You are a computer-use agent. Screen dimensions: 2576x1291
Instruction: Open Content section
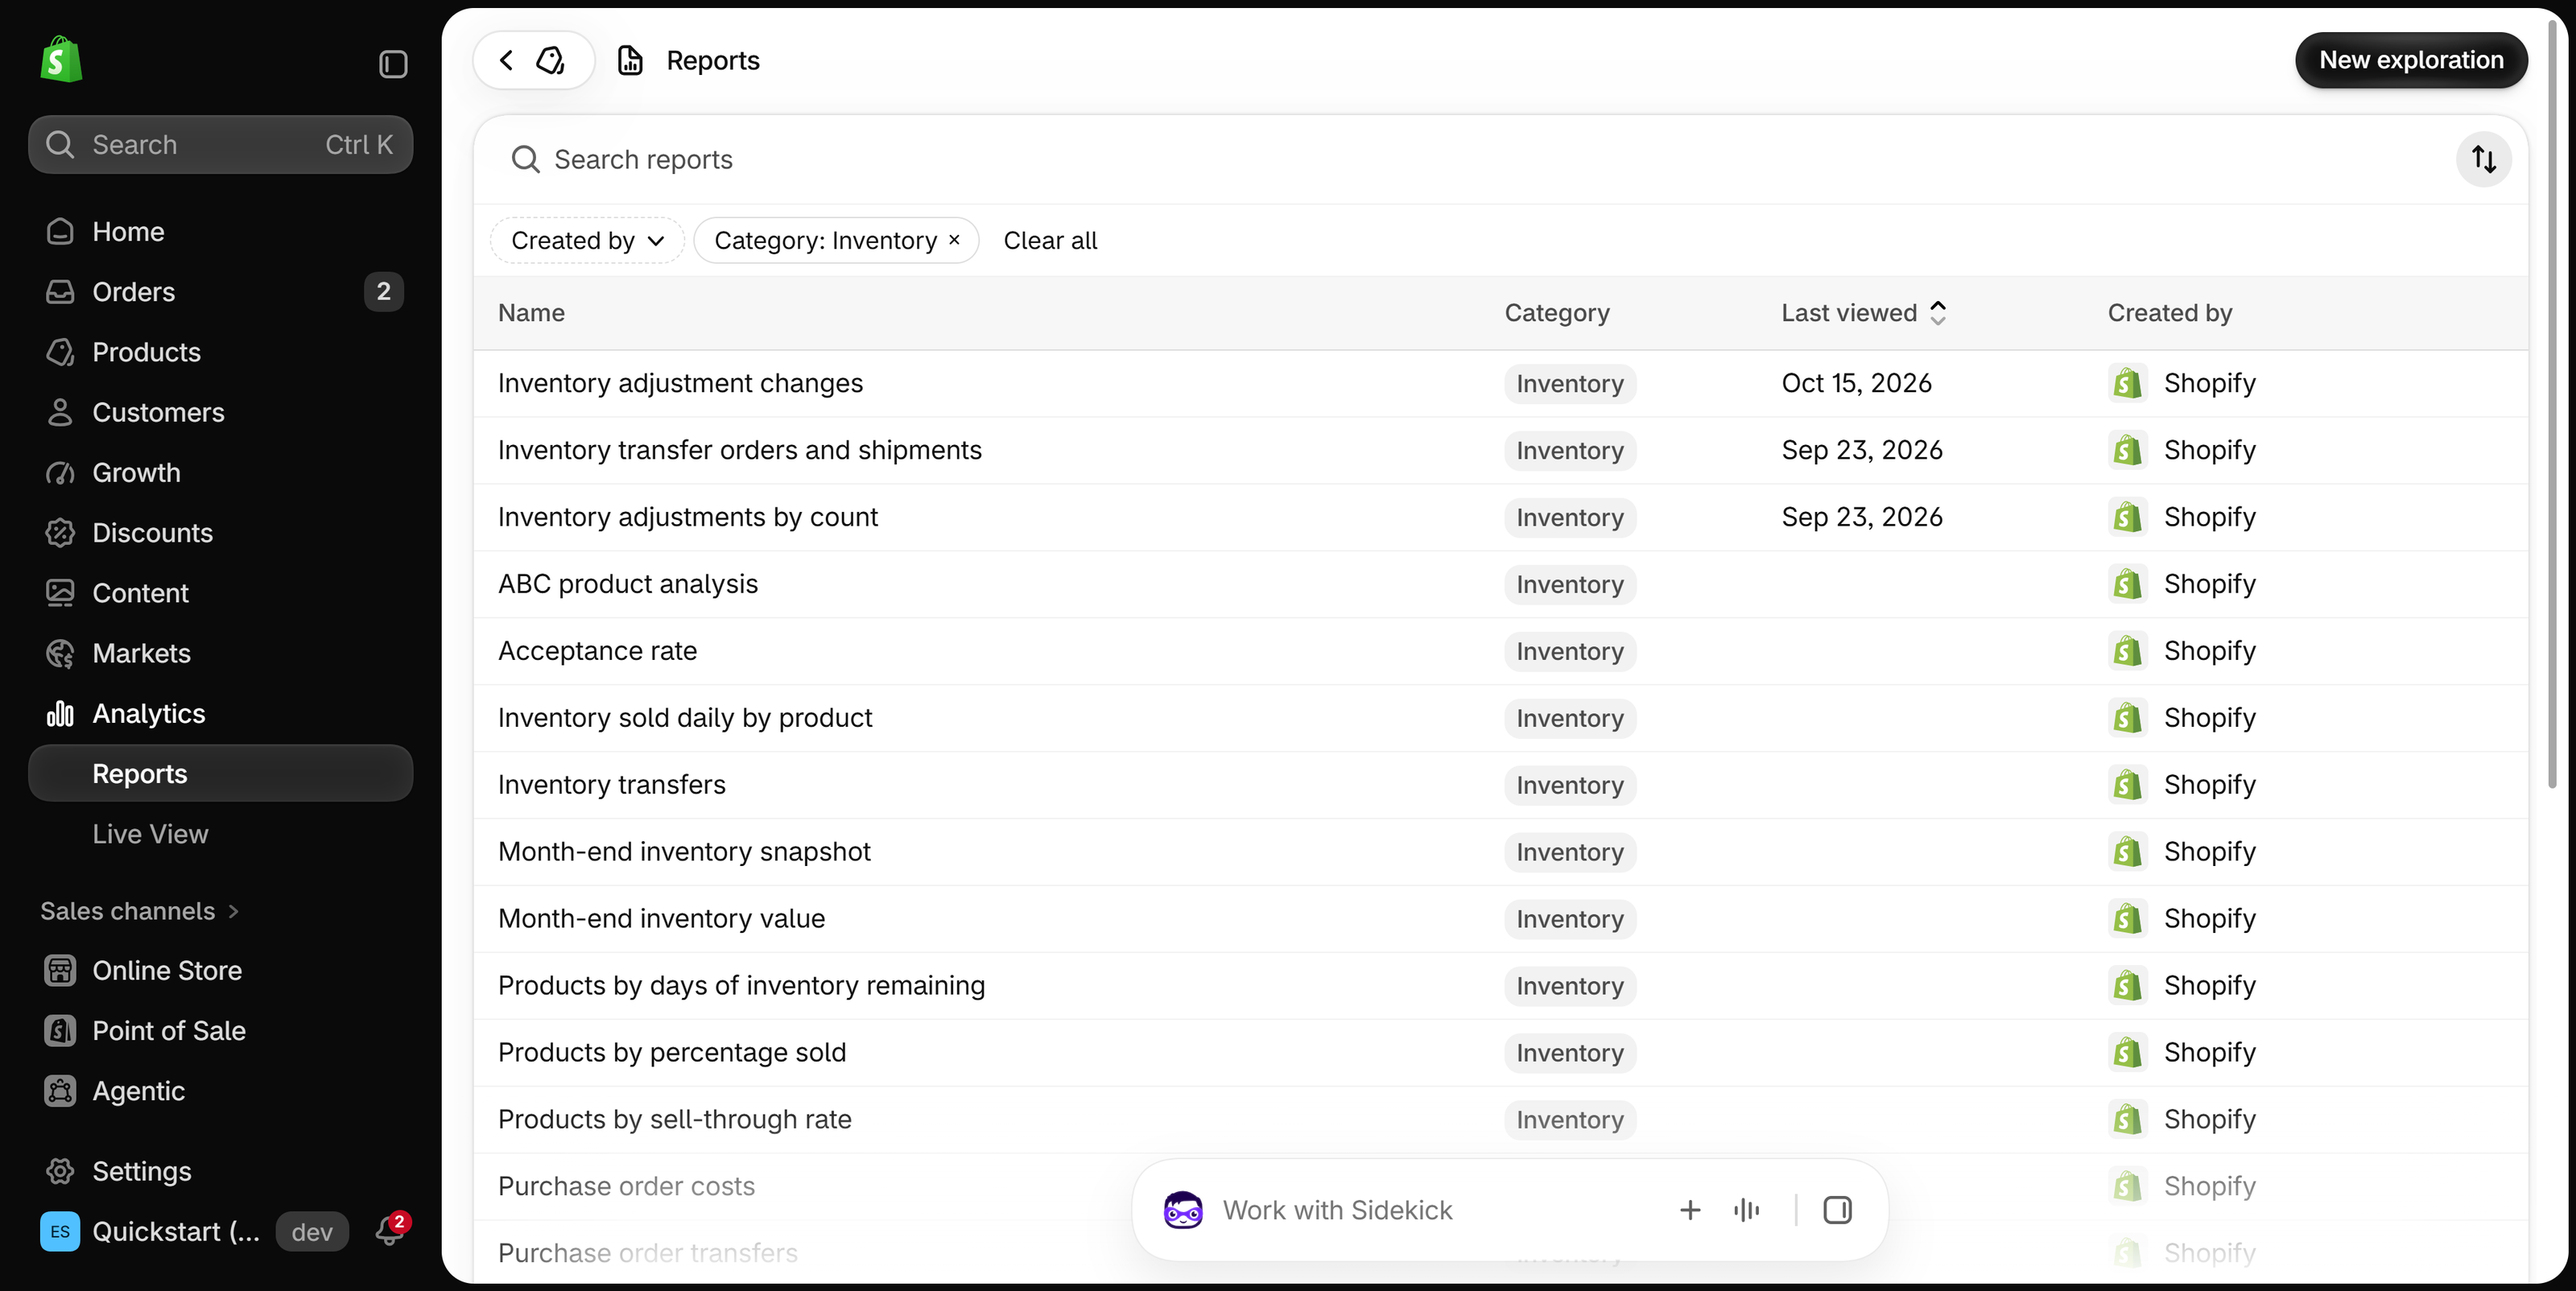220,593
